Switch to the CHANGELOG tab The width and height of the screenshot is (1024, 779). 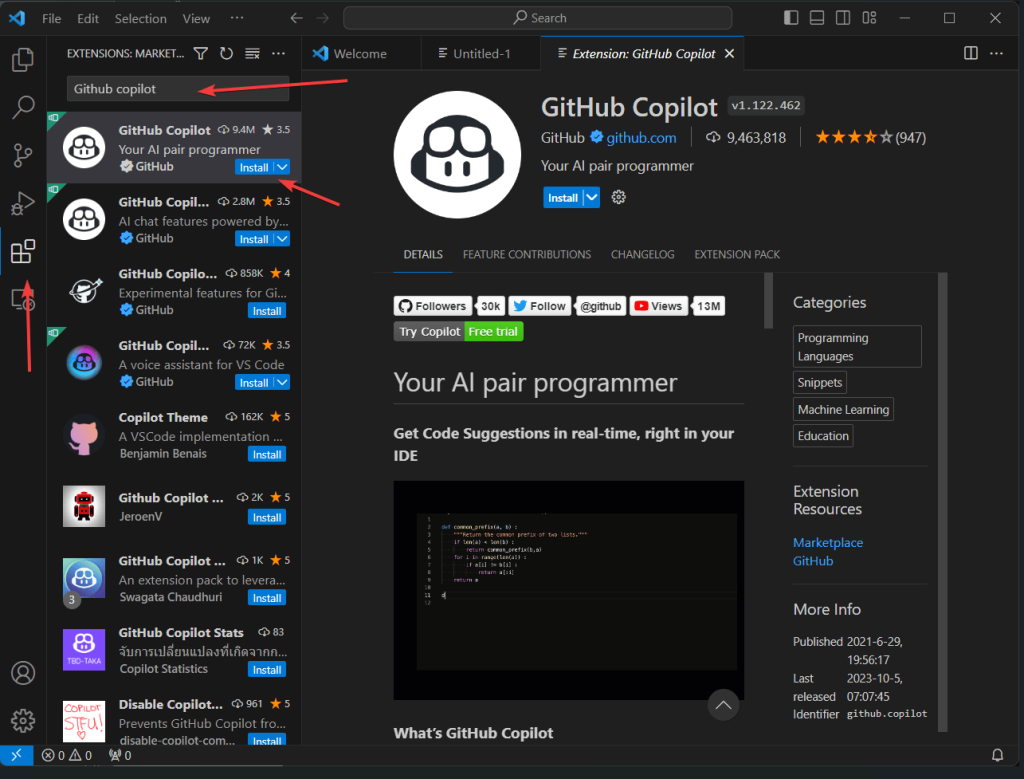click(642, 255)
